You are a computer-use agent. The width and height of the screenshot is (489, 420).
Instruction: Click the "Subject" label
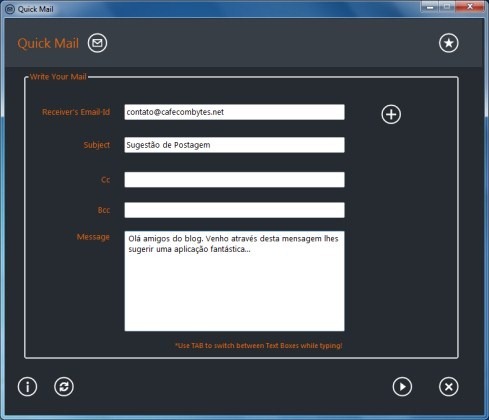coord(97,145)
